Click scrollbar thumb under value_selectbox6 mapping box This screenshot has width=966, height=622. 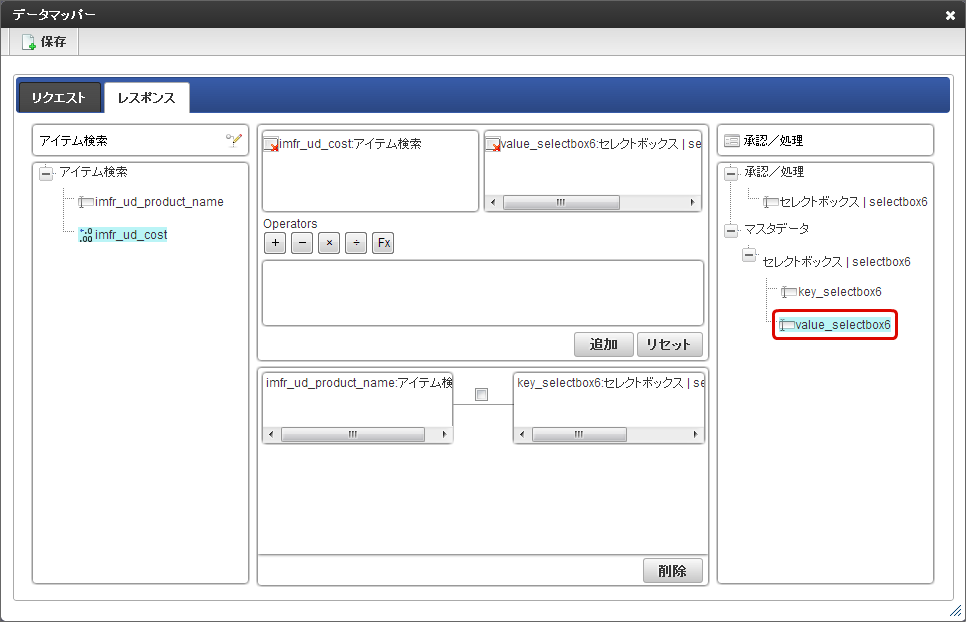pos(561,203)
